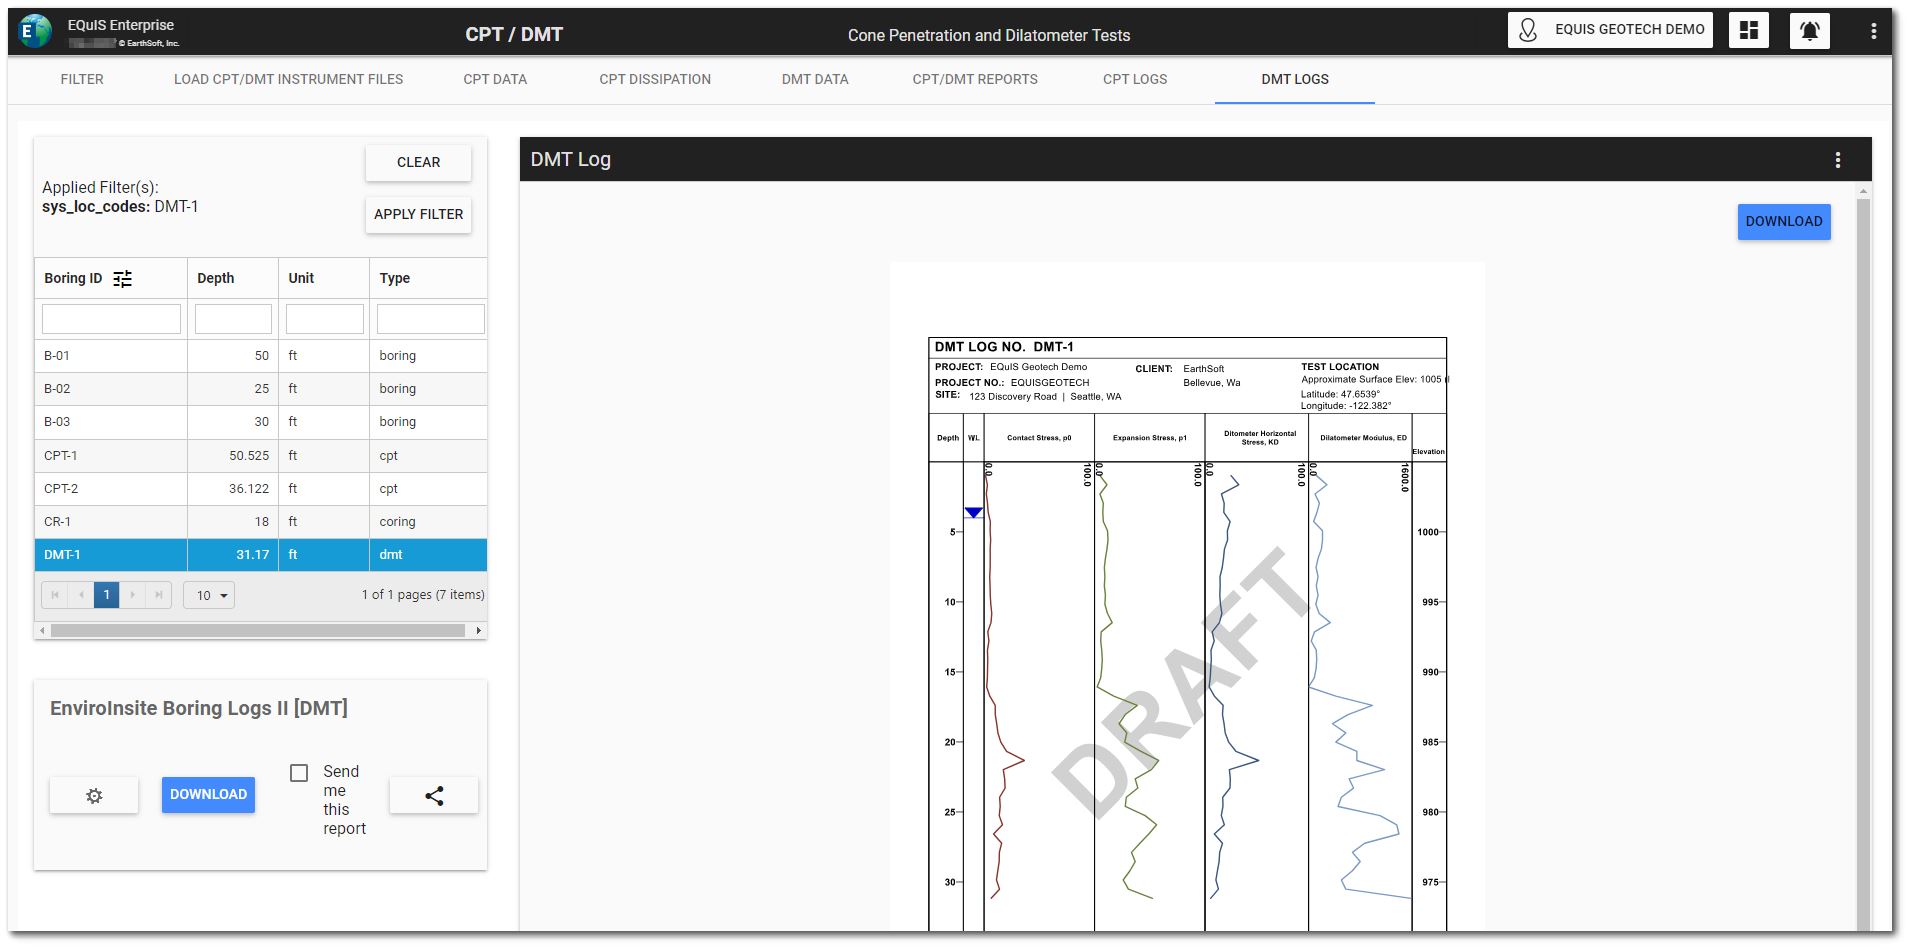Open the top-right vertical ellipsis menu
The image size is (1908, 947).
[1873, 31]
